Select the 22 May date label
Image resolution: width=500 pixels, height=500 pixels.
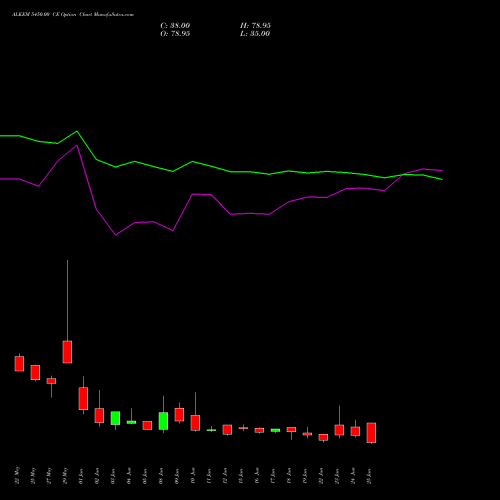click(x=17, y=475)
